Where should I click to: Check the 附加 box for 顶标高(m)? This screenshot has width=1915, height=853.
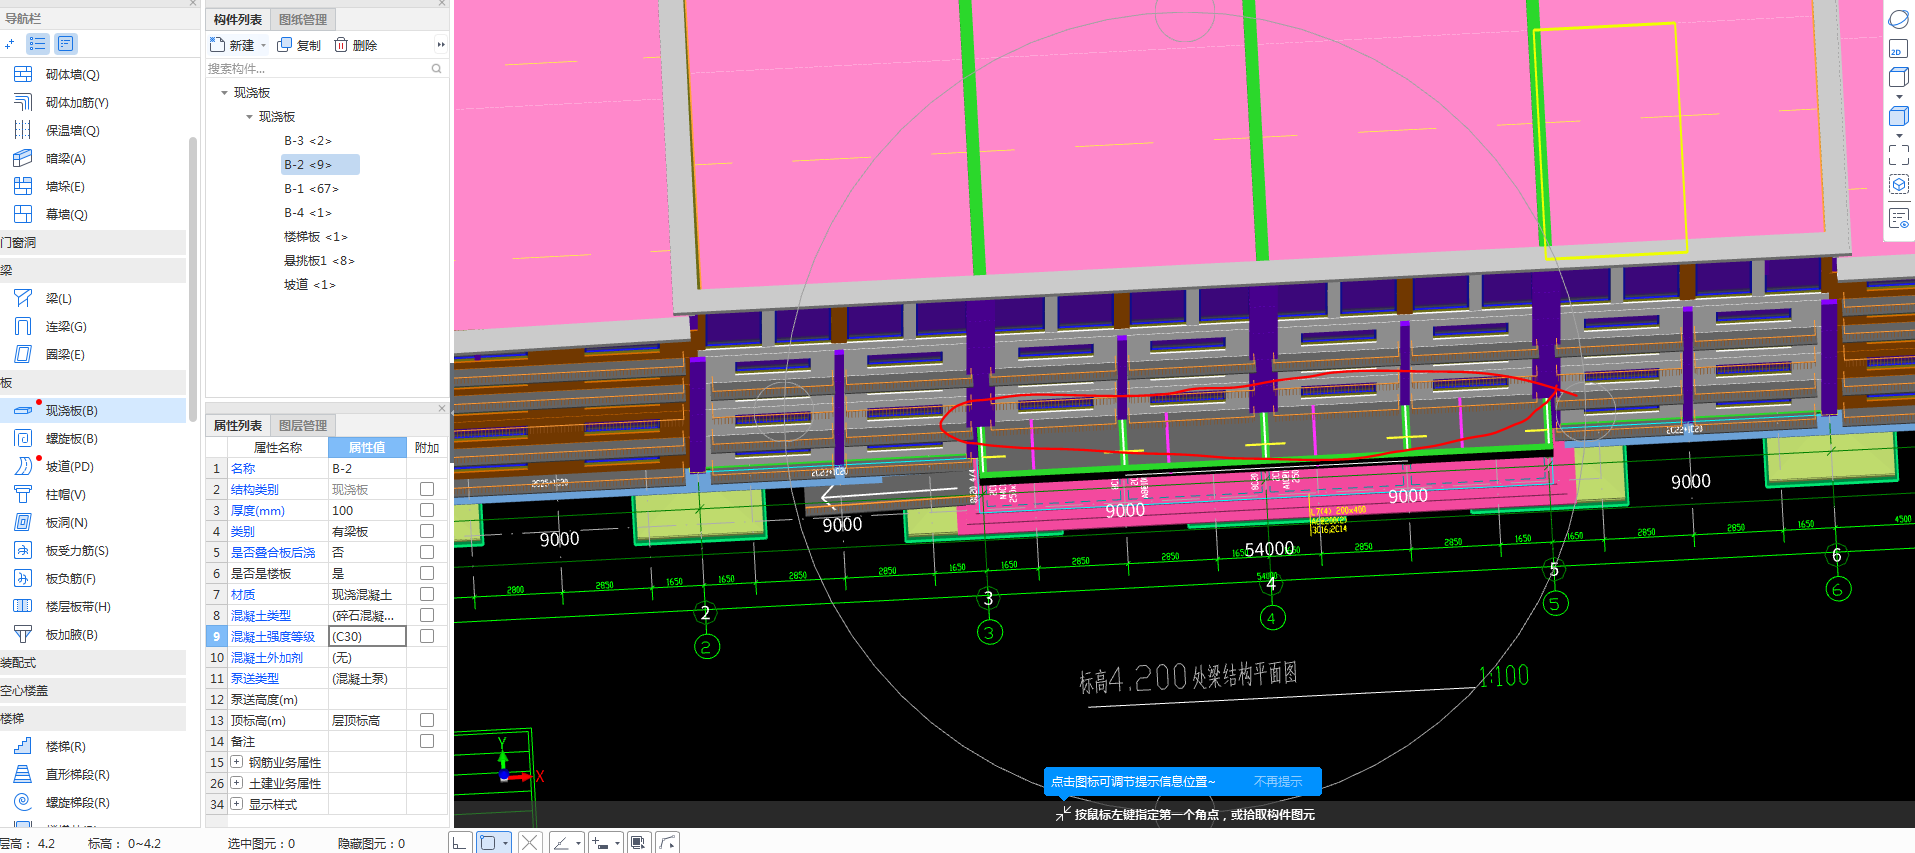coord(427,720)
